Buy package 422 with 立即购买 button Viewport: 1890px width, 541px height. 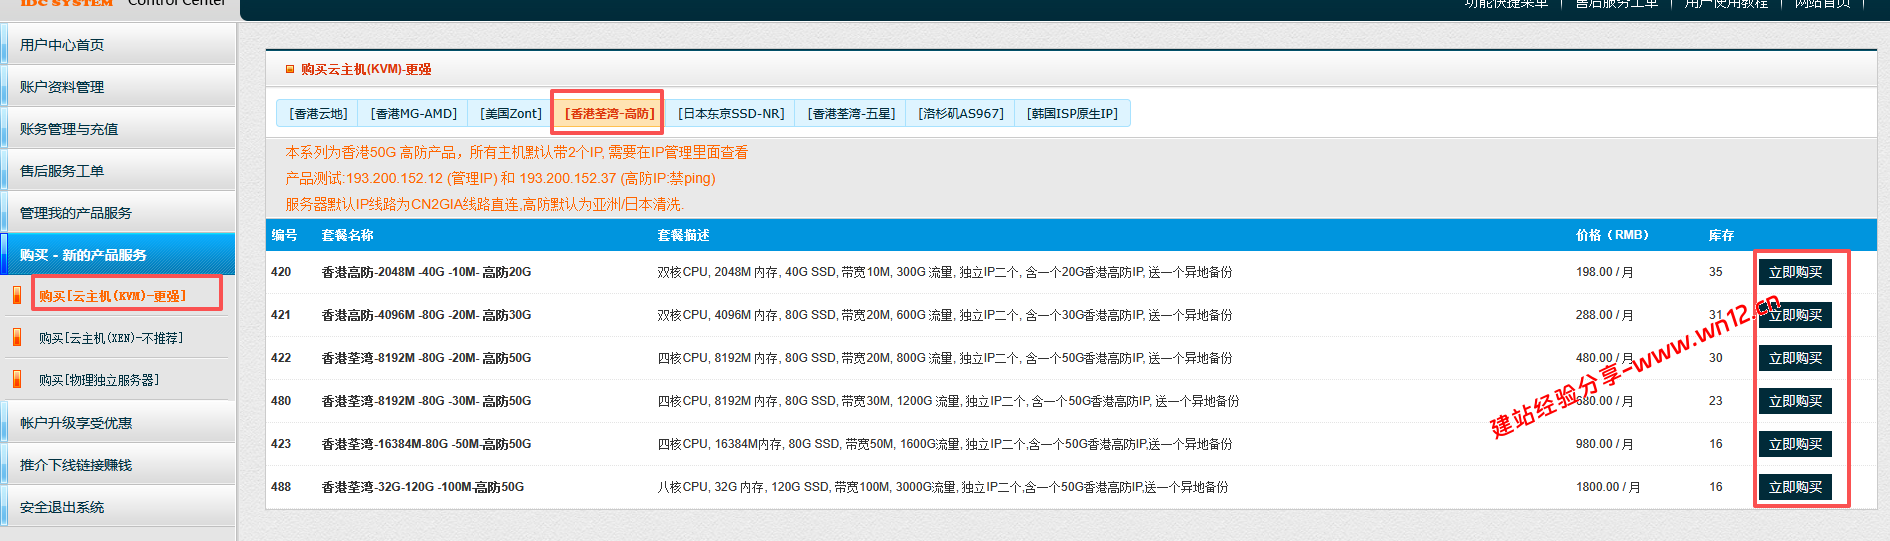pyautogui.click(x=1795, y=358)
